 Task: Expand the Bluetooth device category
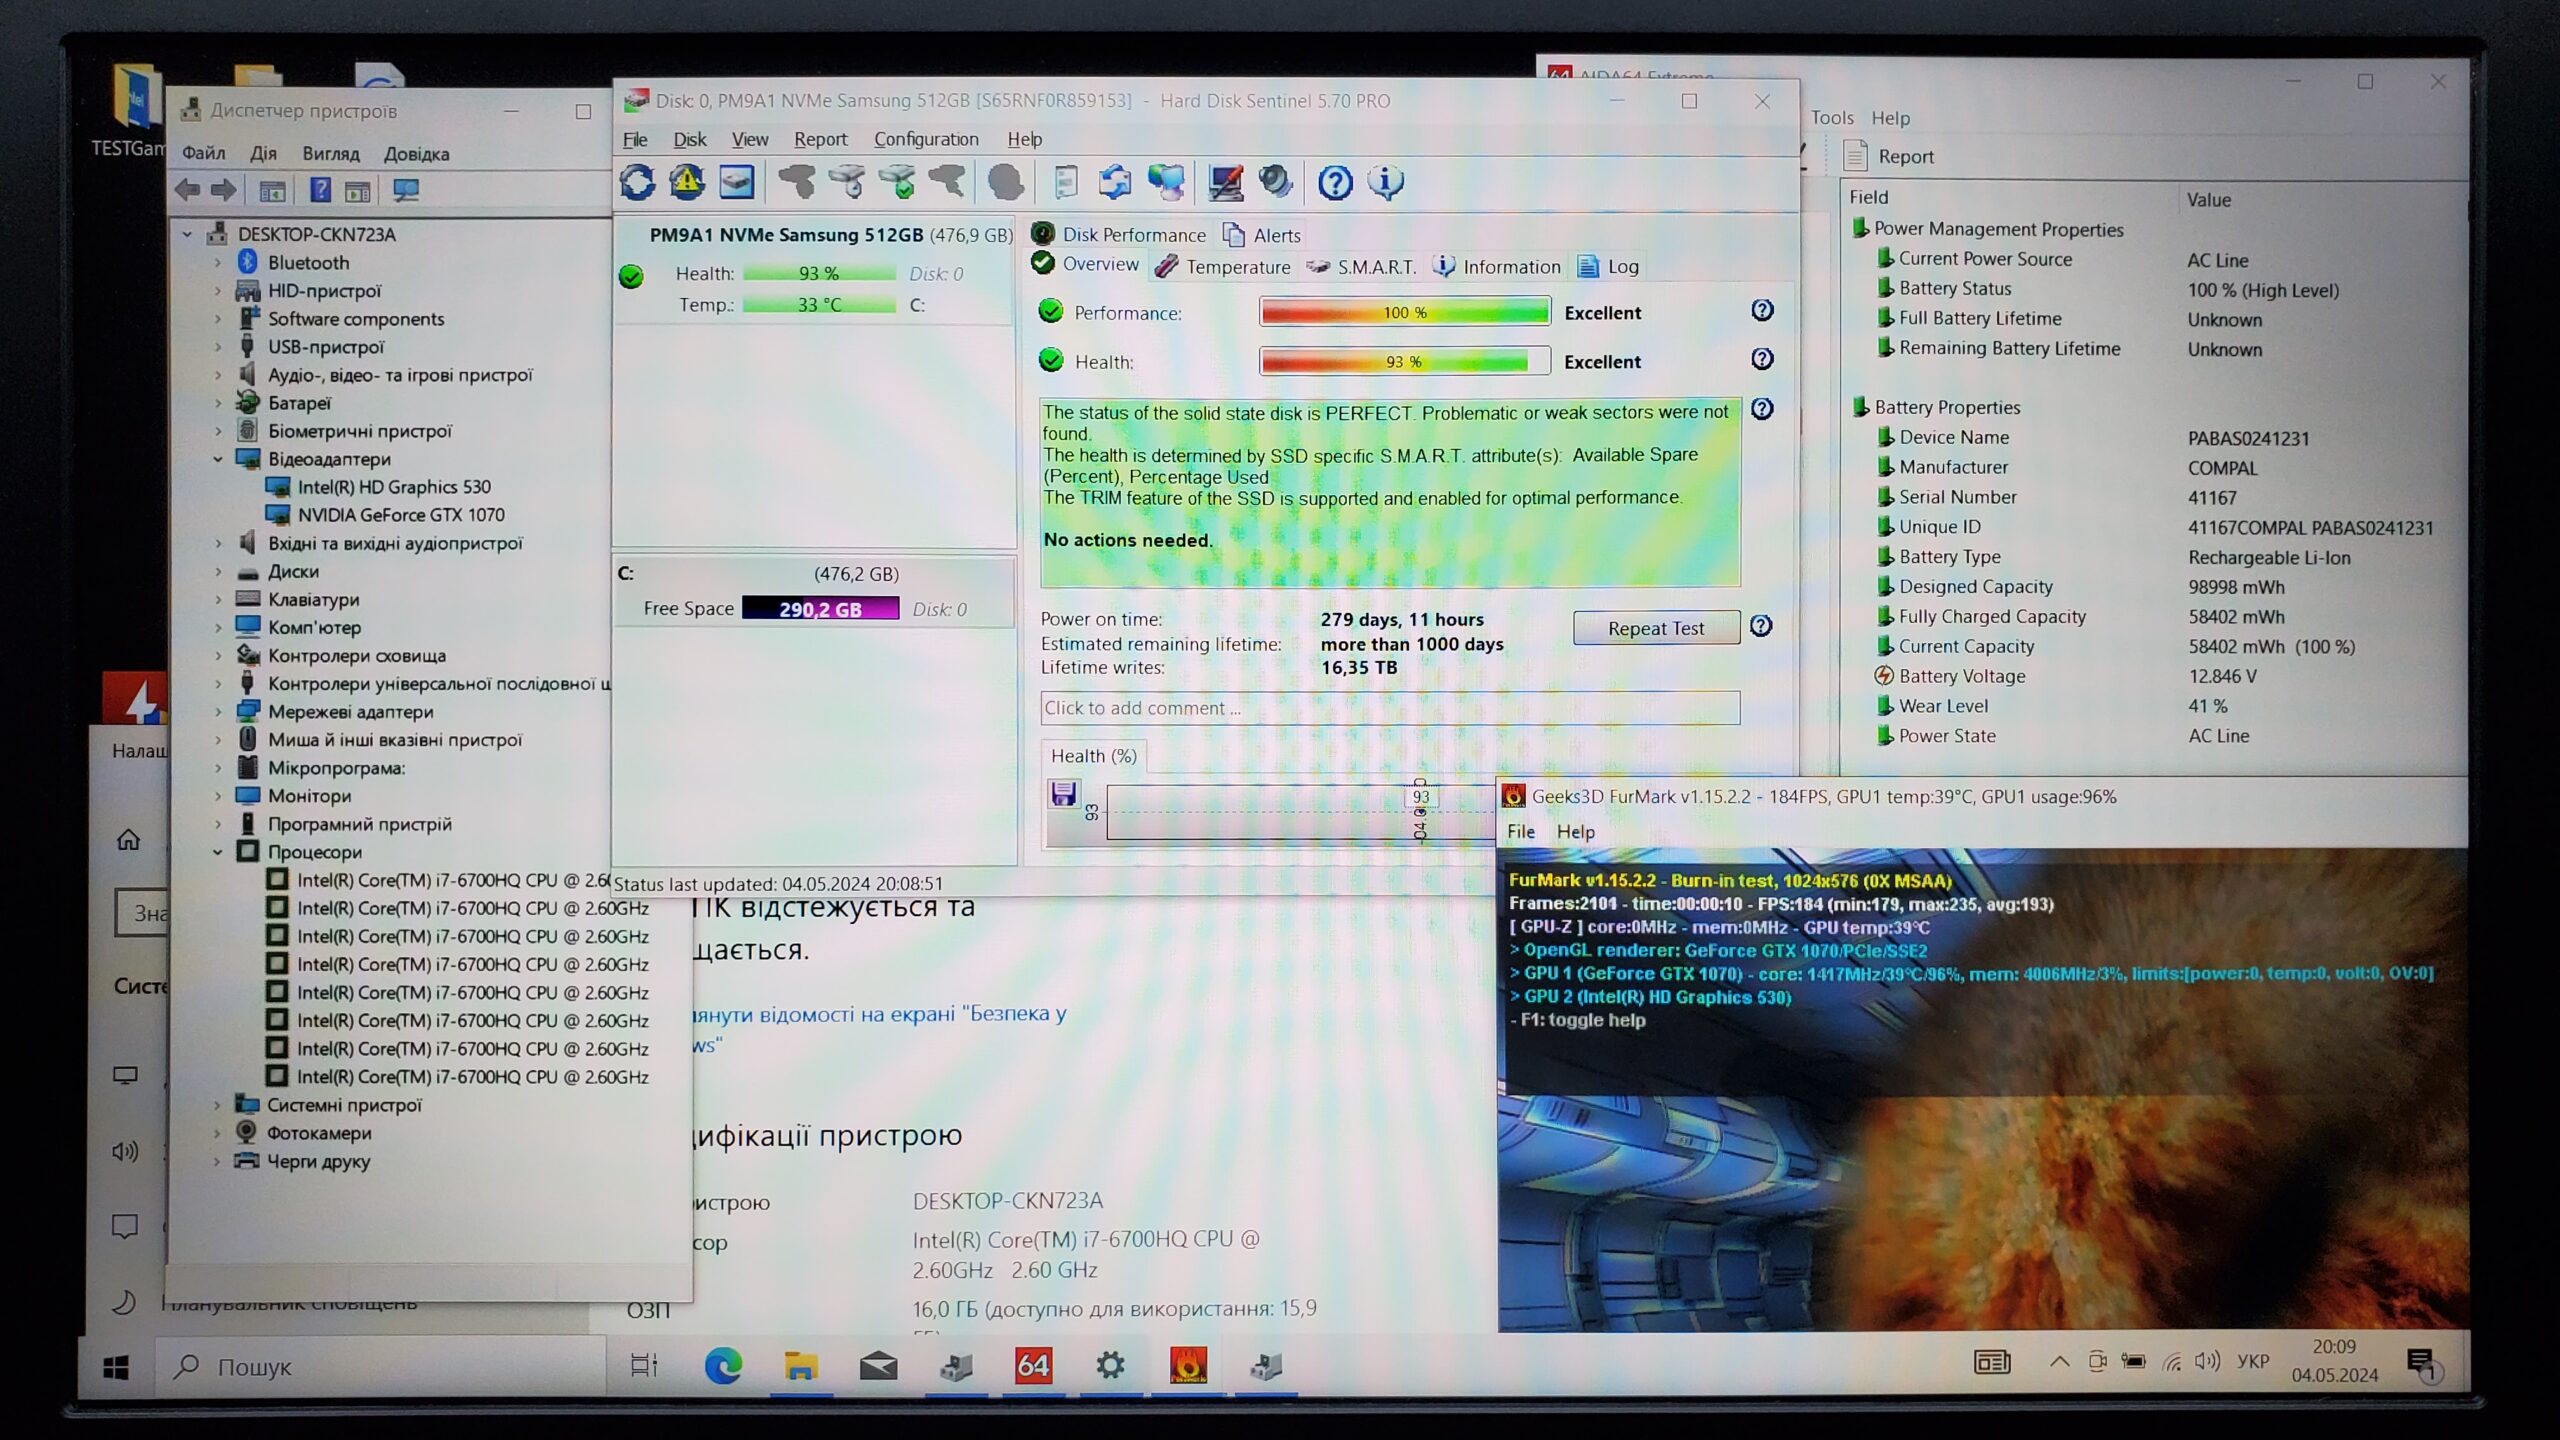pos(218,263)
